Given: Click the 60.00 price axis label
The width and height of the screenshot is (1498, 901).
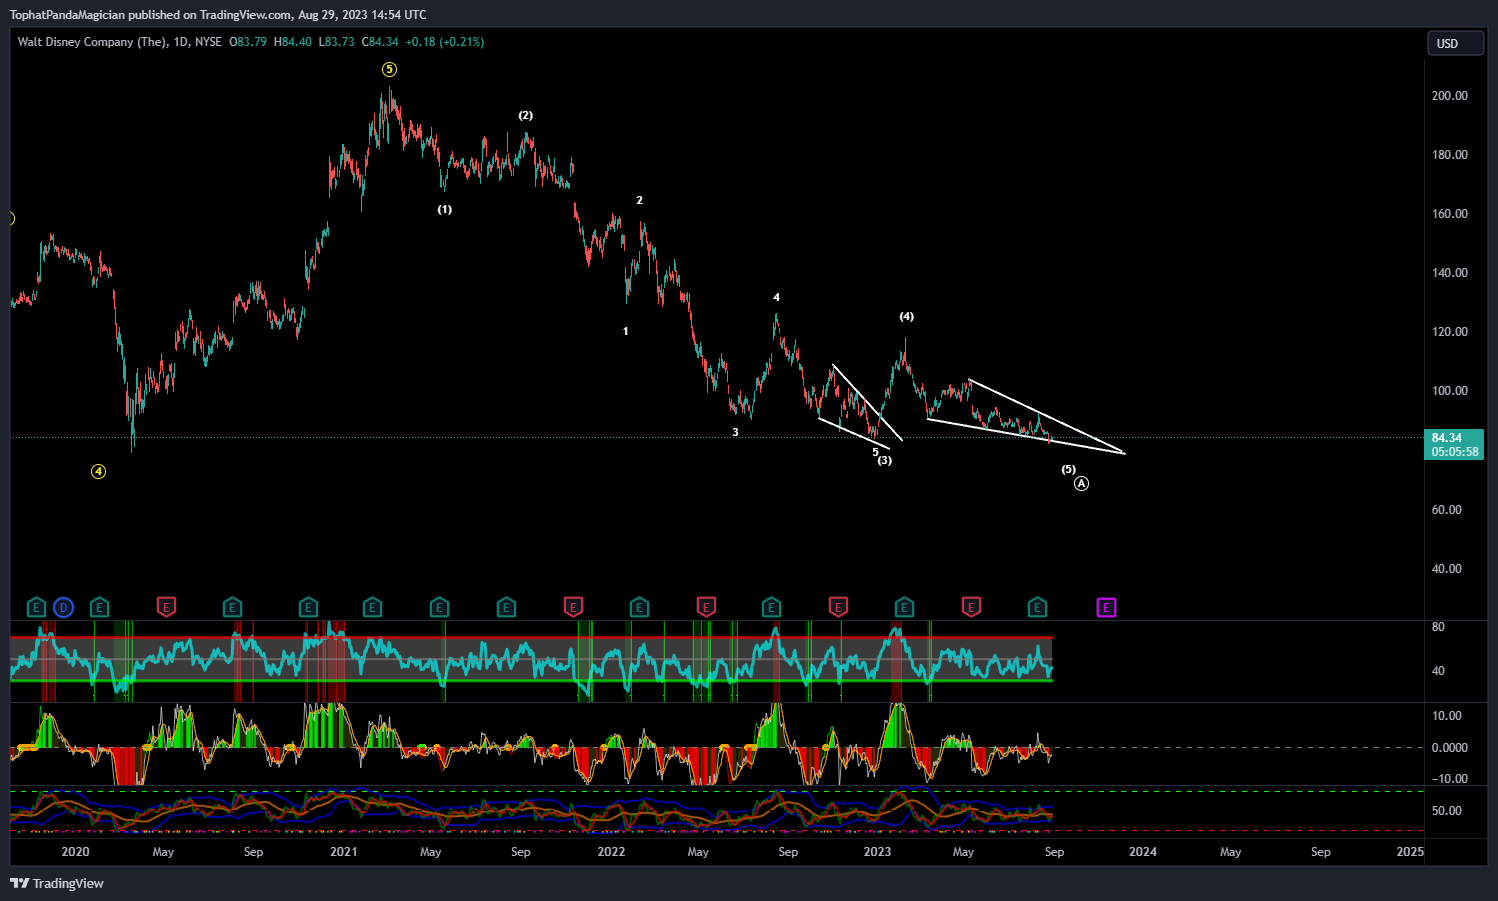Looking at the screenshot, I should tap(1447, 510).
